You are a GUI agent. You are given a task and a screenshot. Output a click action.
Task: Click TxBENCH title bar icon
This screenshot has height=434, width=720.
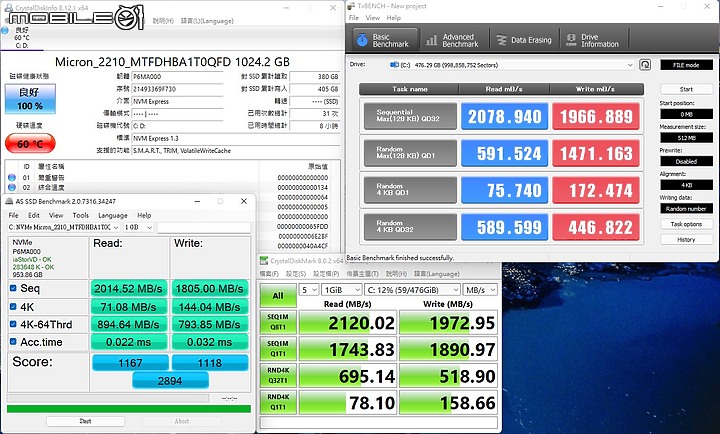pyautogui.click(x=351, y=6)
